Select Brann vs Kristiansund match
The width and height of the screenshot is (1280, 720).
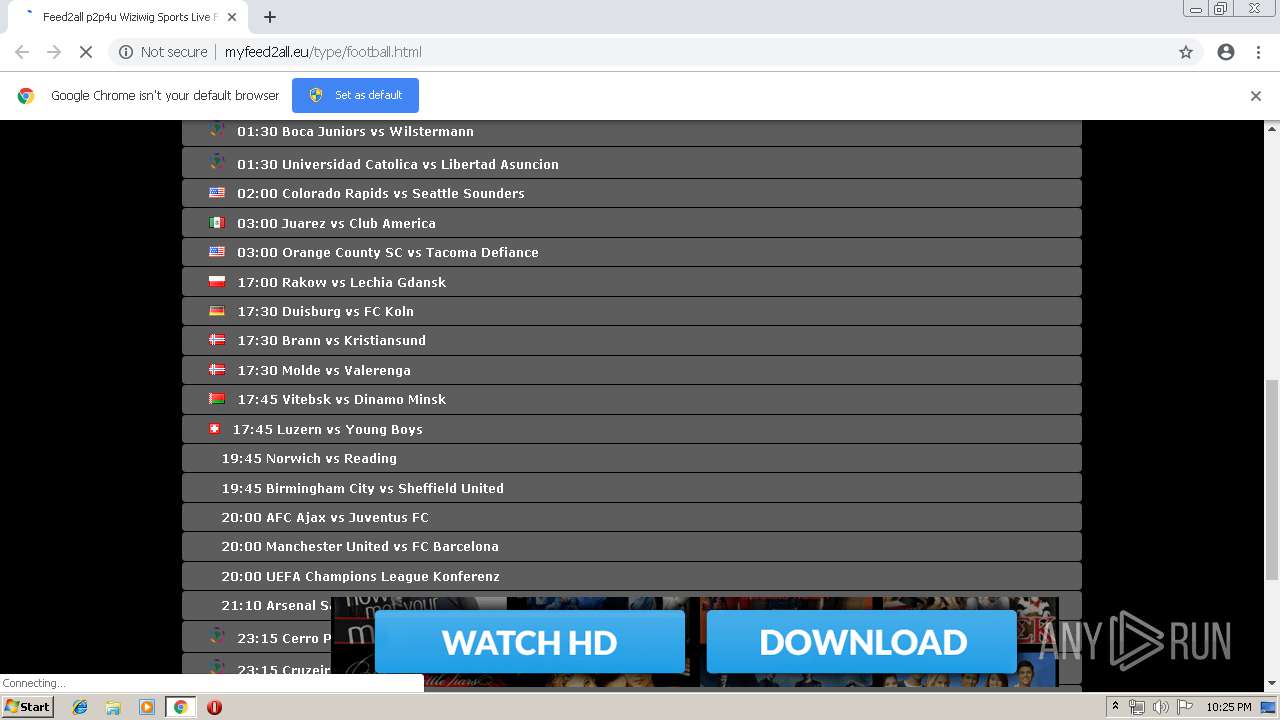pyautogui.click(x=331, y=340)
